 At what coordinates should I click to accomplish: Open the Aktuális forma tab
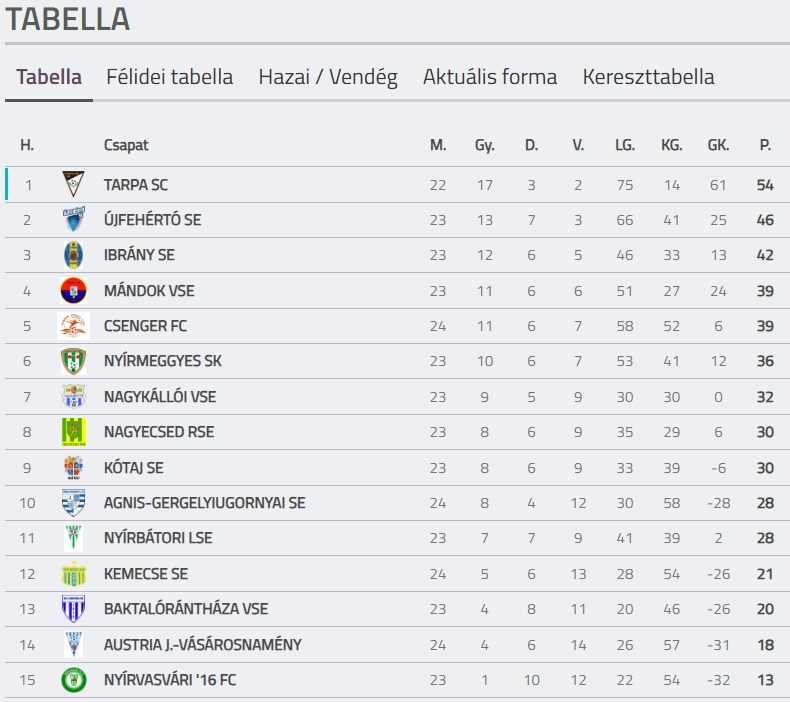point(490,77)
